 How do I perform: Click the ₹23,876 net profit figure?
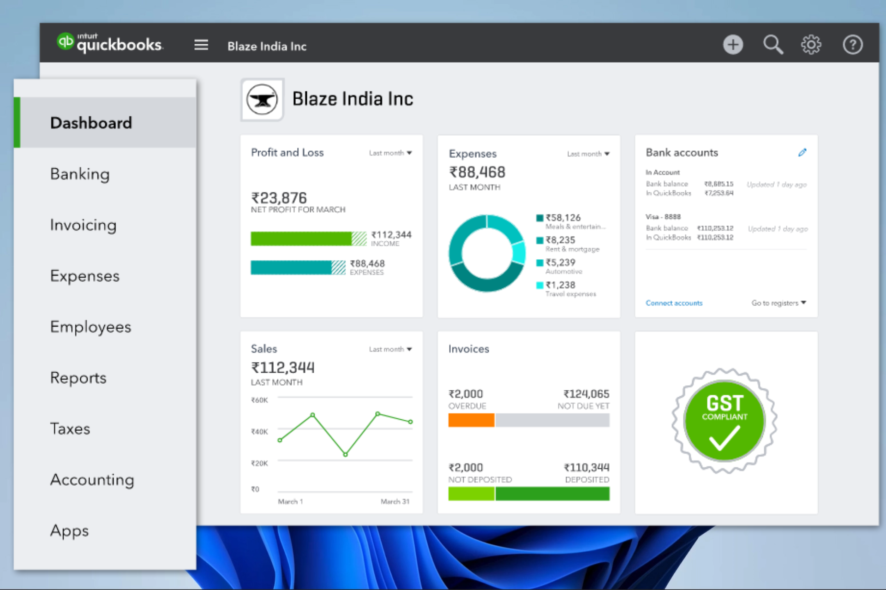pyautogui.click(x=279, y=198)
